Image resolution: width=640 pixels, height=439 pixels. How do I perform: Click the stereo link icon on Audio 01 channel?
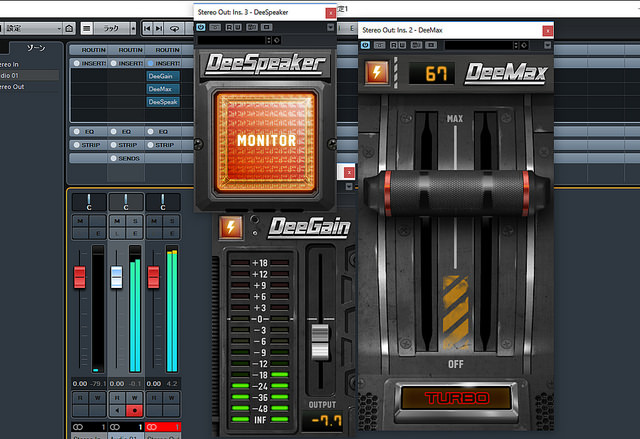pos(115,427)
